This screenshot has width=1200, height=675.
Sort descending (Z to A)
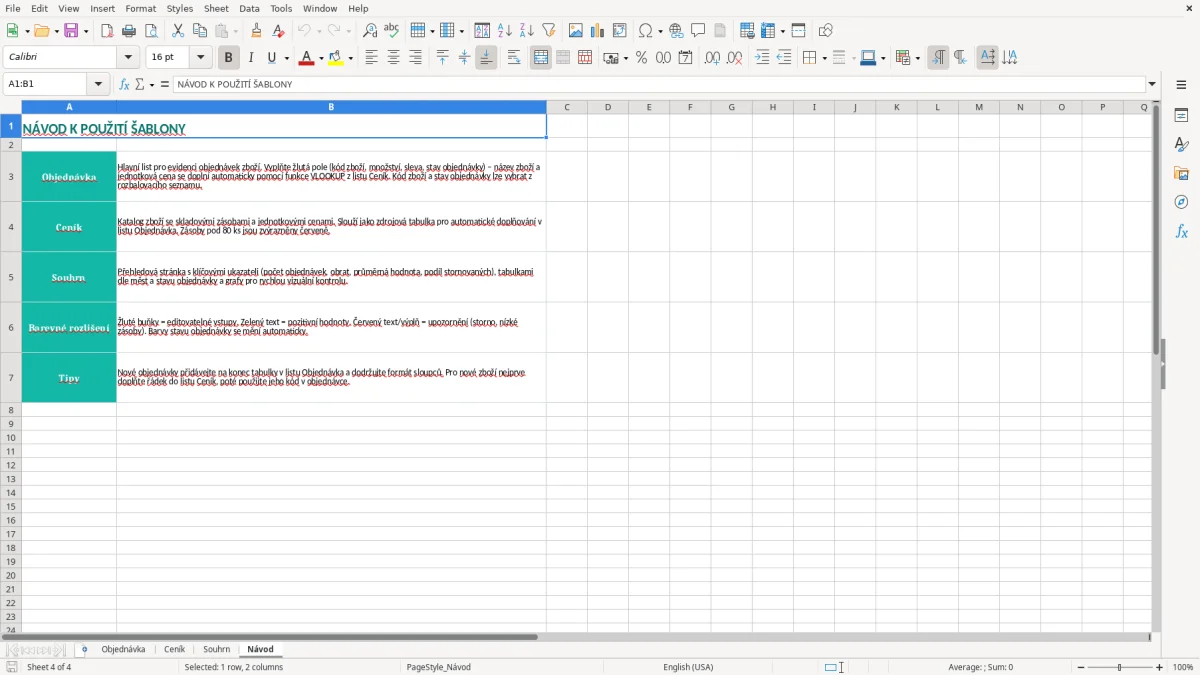click(x=527, y=31)
